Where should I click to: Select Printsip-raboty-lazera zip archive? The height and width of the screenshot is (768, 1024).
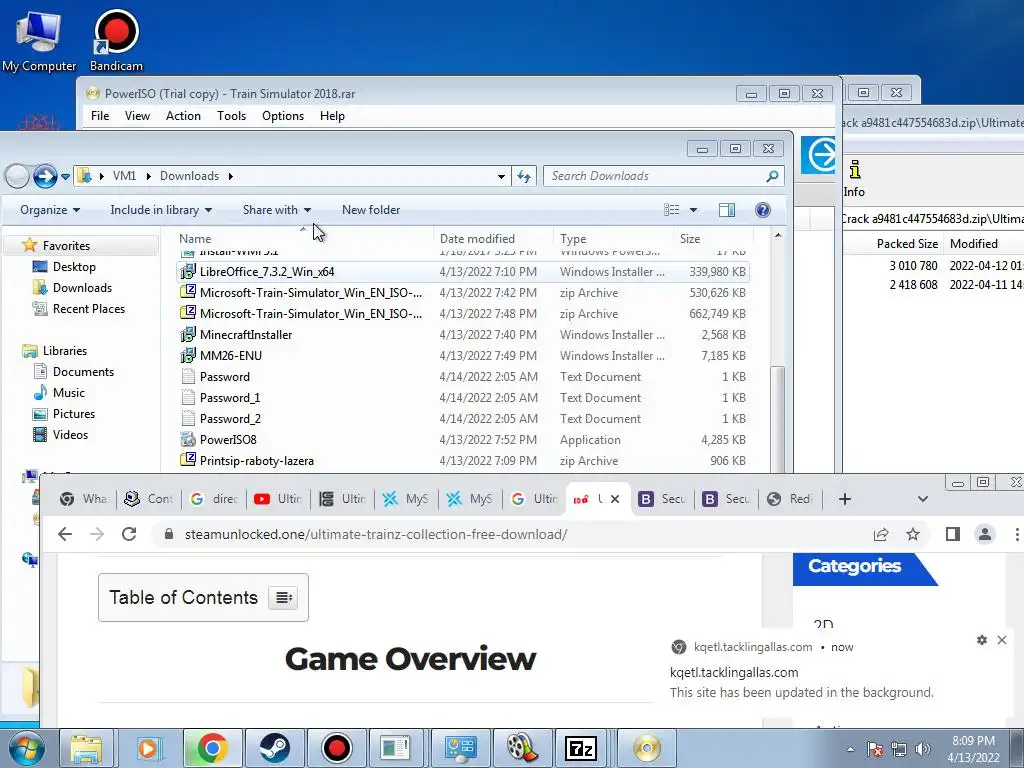click(x=462, y=460)
